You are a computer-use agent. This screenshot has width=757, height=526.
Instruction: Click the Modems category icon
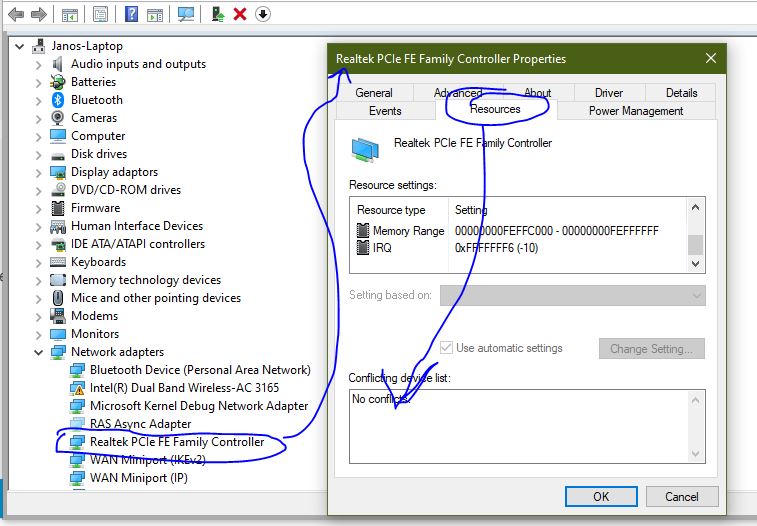(x=58, y=316)
